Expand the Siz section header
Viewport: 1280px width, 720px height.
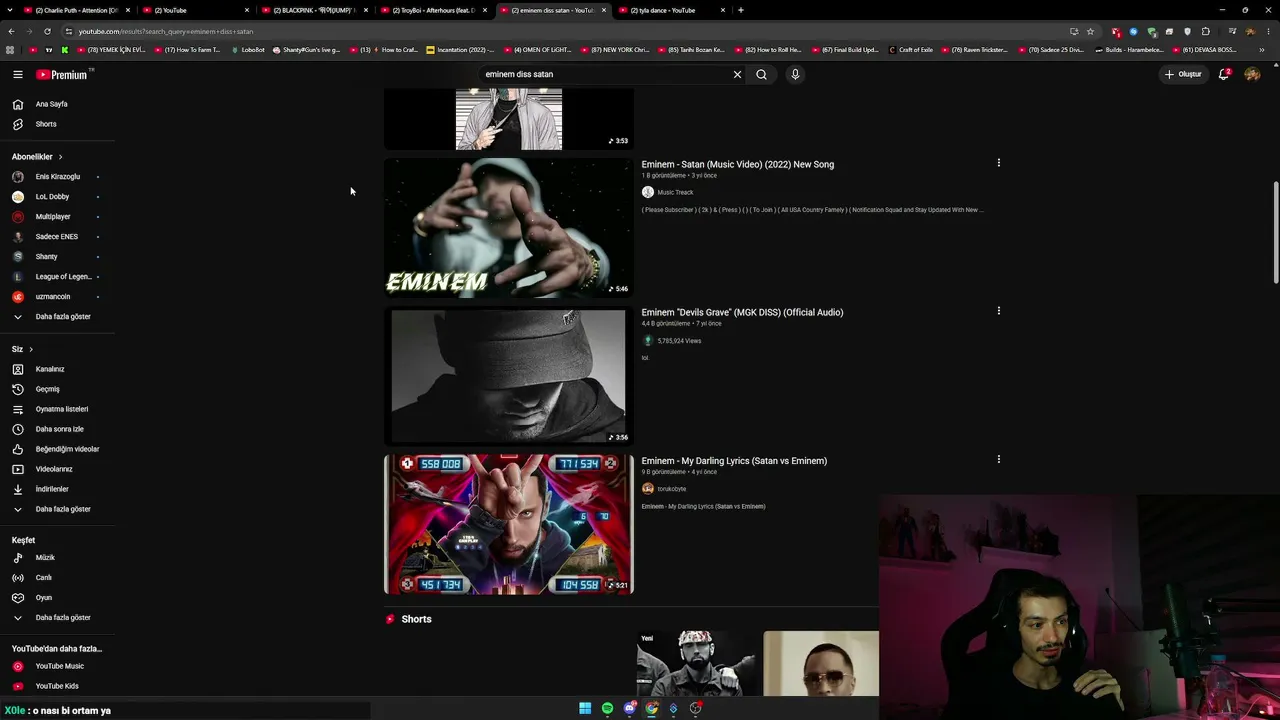click(x=22, y=349)
